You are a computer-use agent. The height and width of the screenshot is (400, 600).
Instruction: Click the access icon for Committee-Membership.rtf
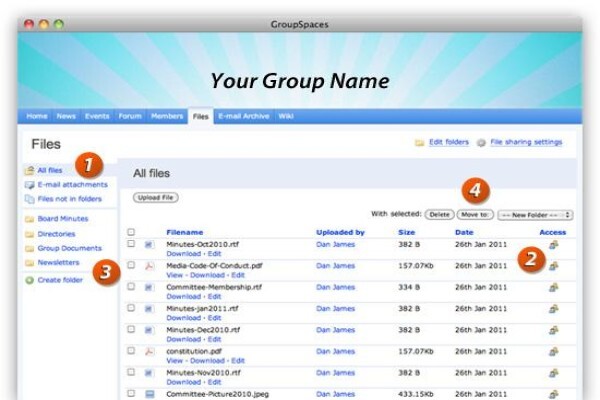(x=553, y=287)
